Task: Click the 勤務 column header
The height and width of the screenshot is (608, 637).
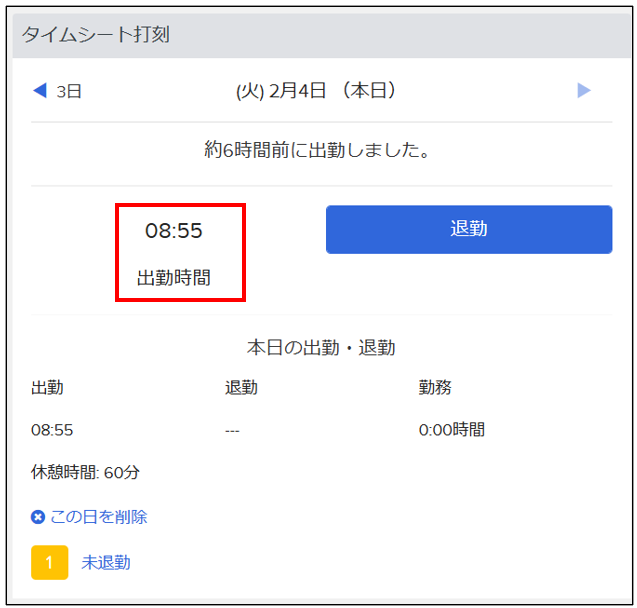Action: click(435, 388)
